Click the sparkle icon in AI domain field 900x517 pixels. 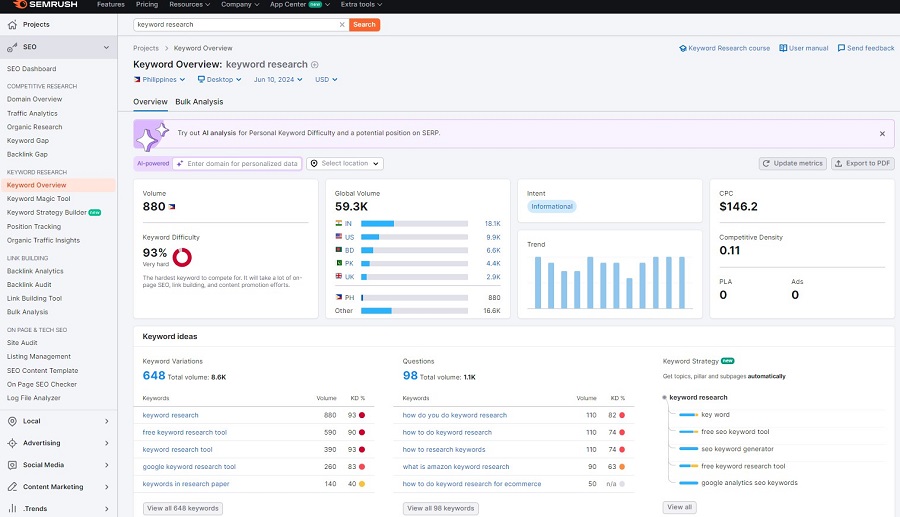[x=180, y=164]
